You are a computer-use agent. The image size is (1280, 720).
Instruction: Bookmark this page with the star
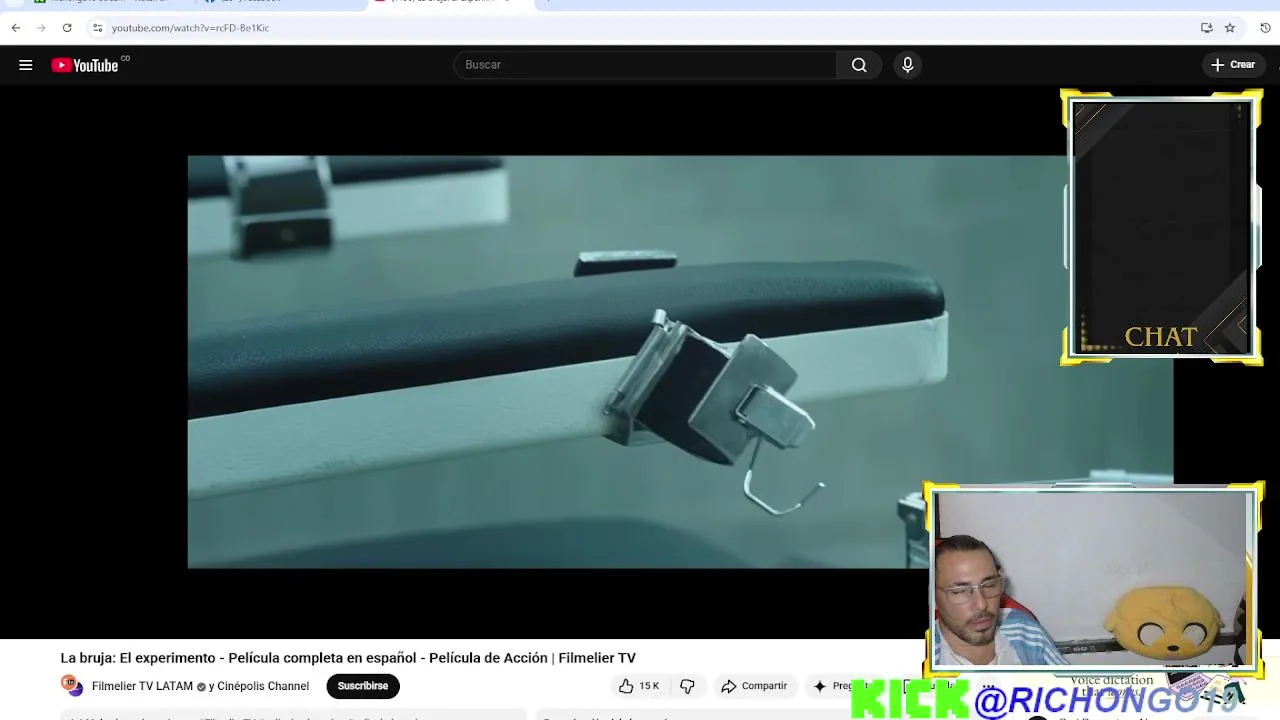point(1230,28)
